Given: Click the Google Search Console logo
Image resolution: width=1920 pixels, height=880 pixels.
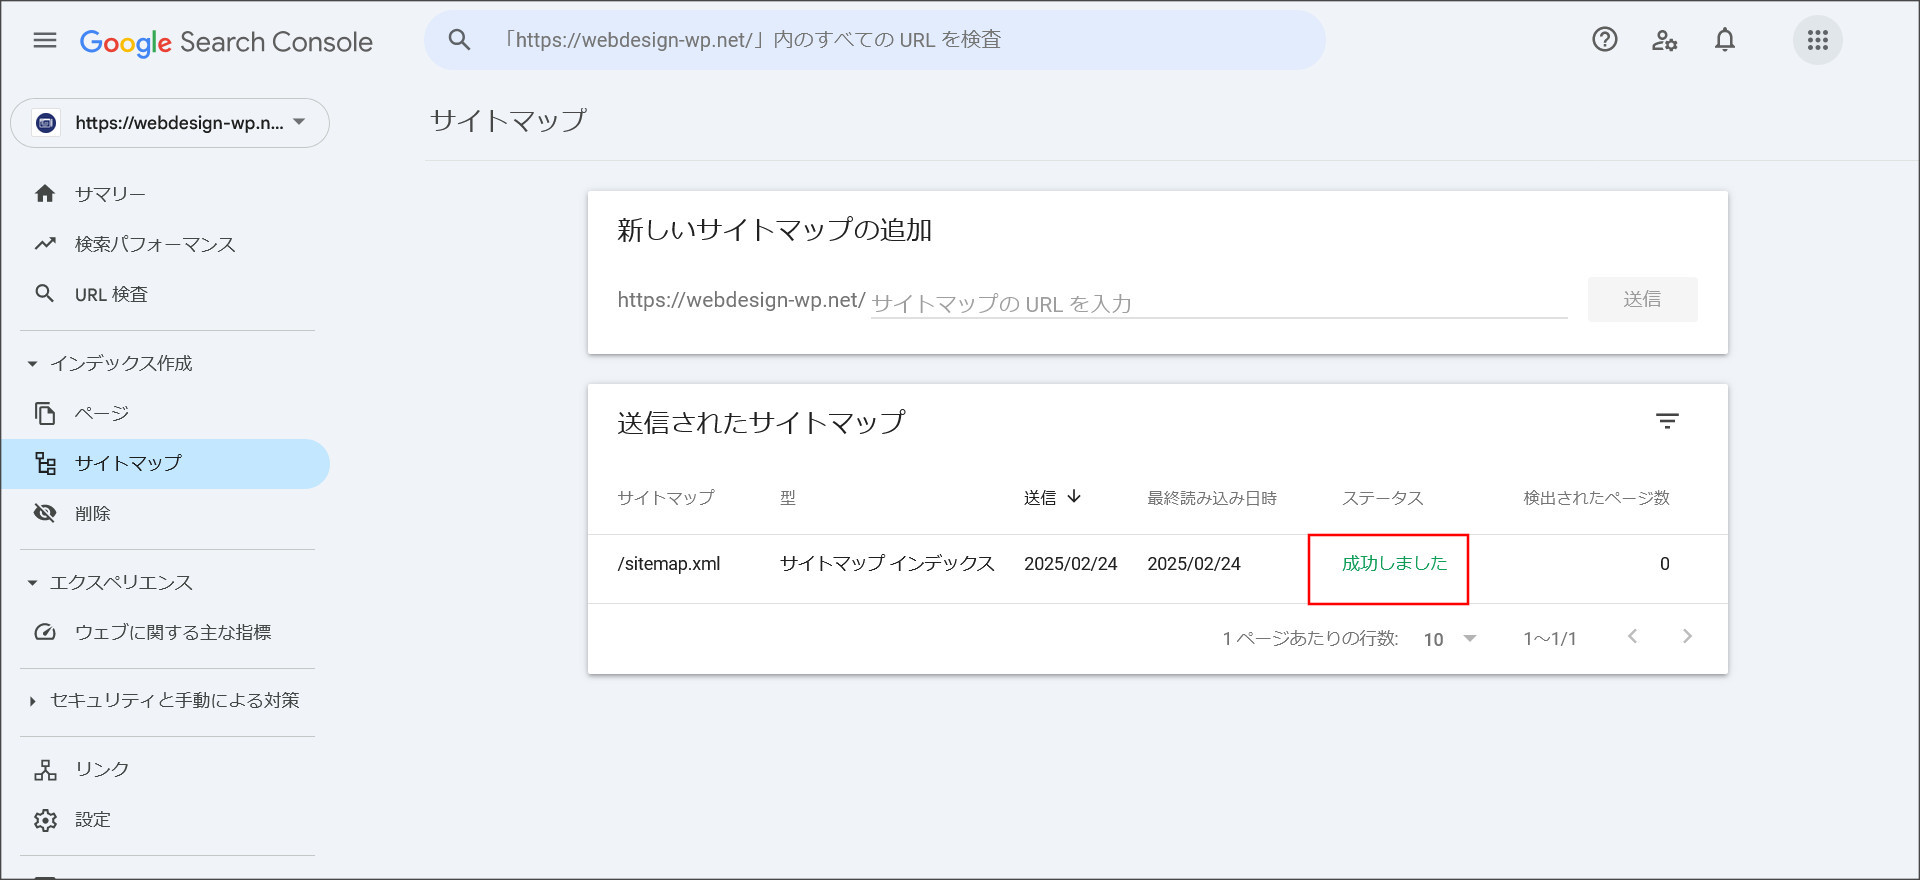Looking at the screenshot, I should 226,42.
